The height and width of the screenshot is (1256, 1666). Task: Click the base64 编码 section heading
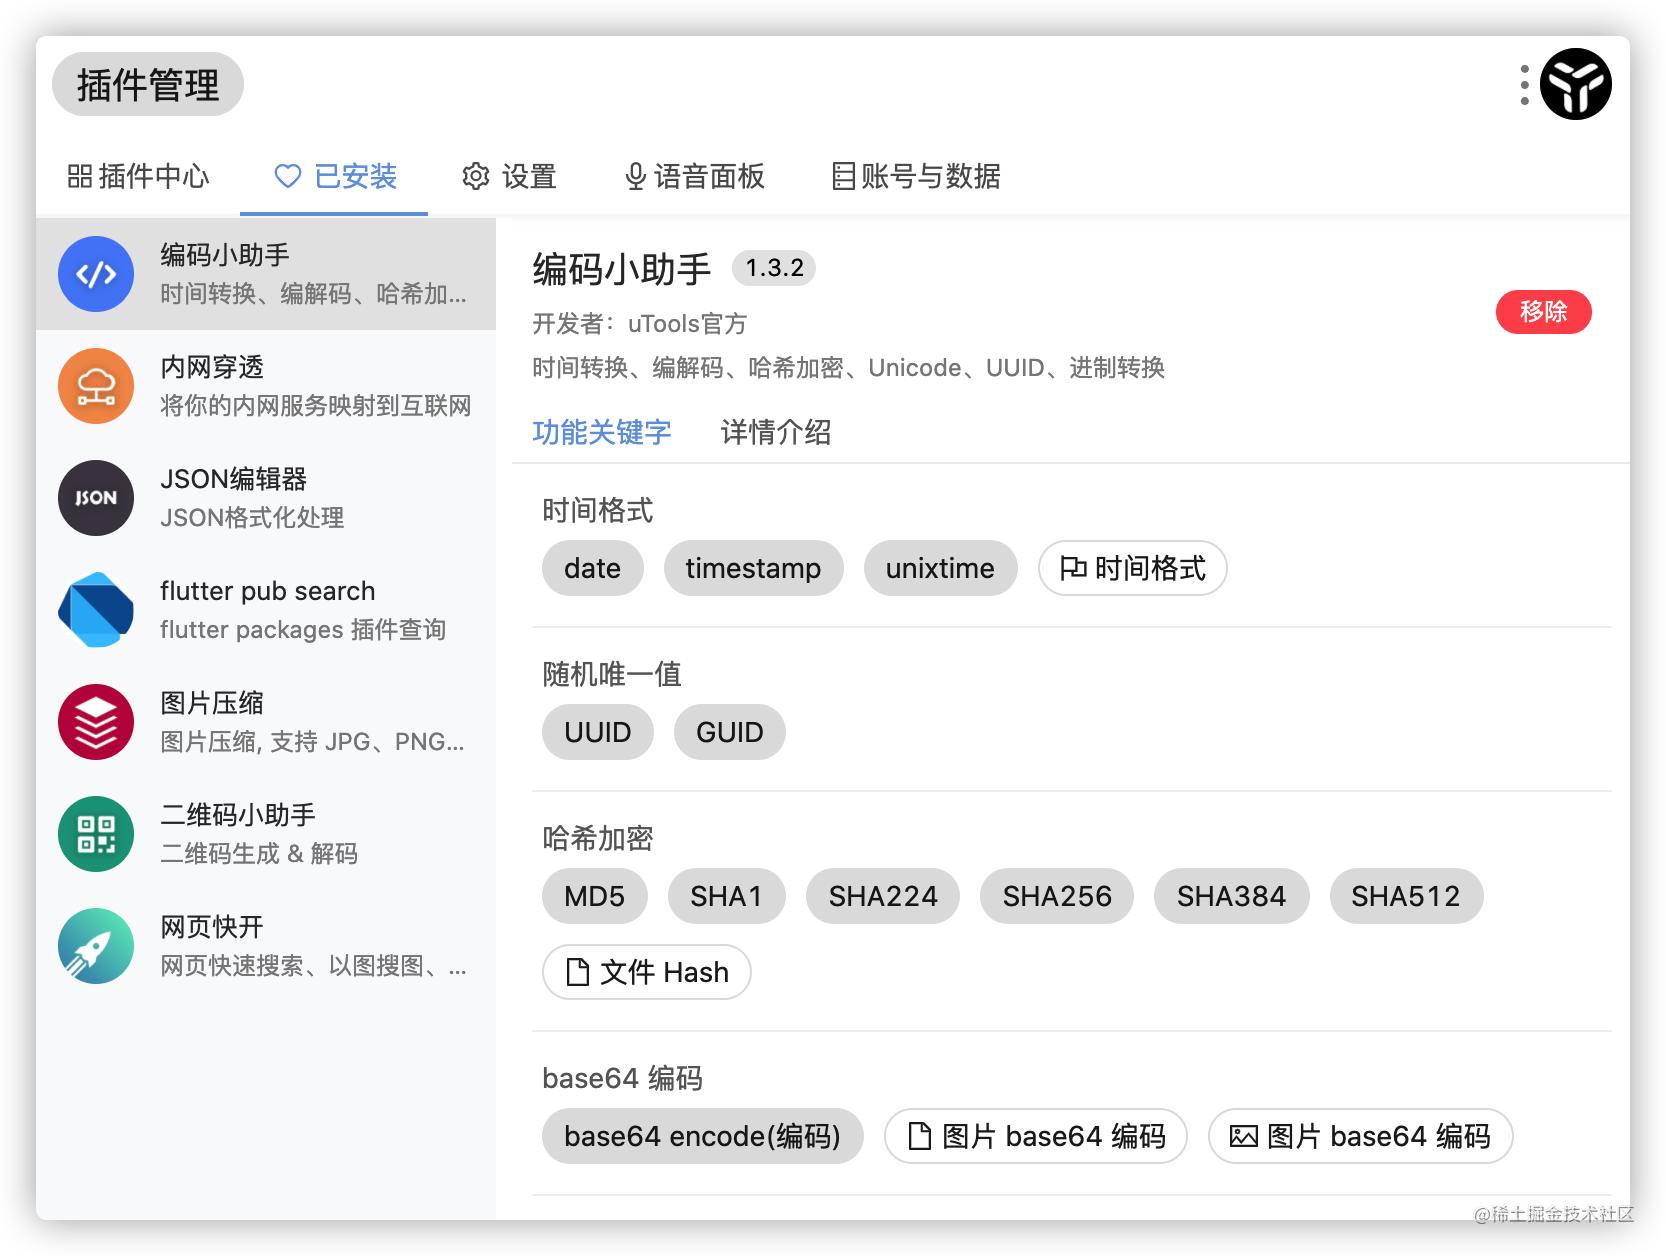(623, 1078)
